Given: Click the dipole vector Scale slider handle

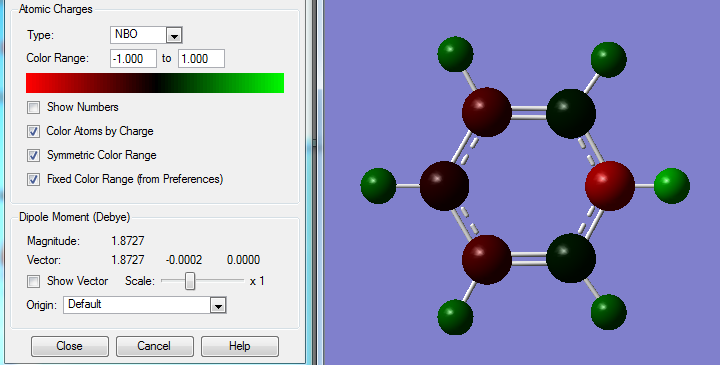Looking at the screenshot, I should [190, 281].
